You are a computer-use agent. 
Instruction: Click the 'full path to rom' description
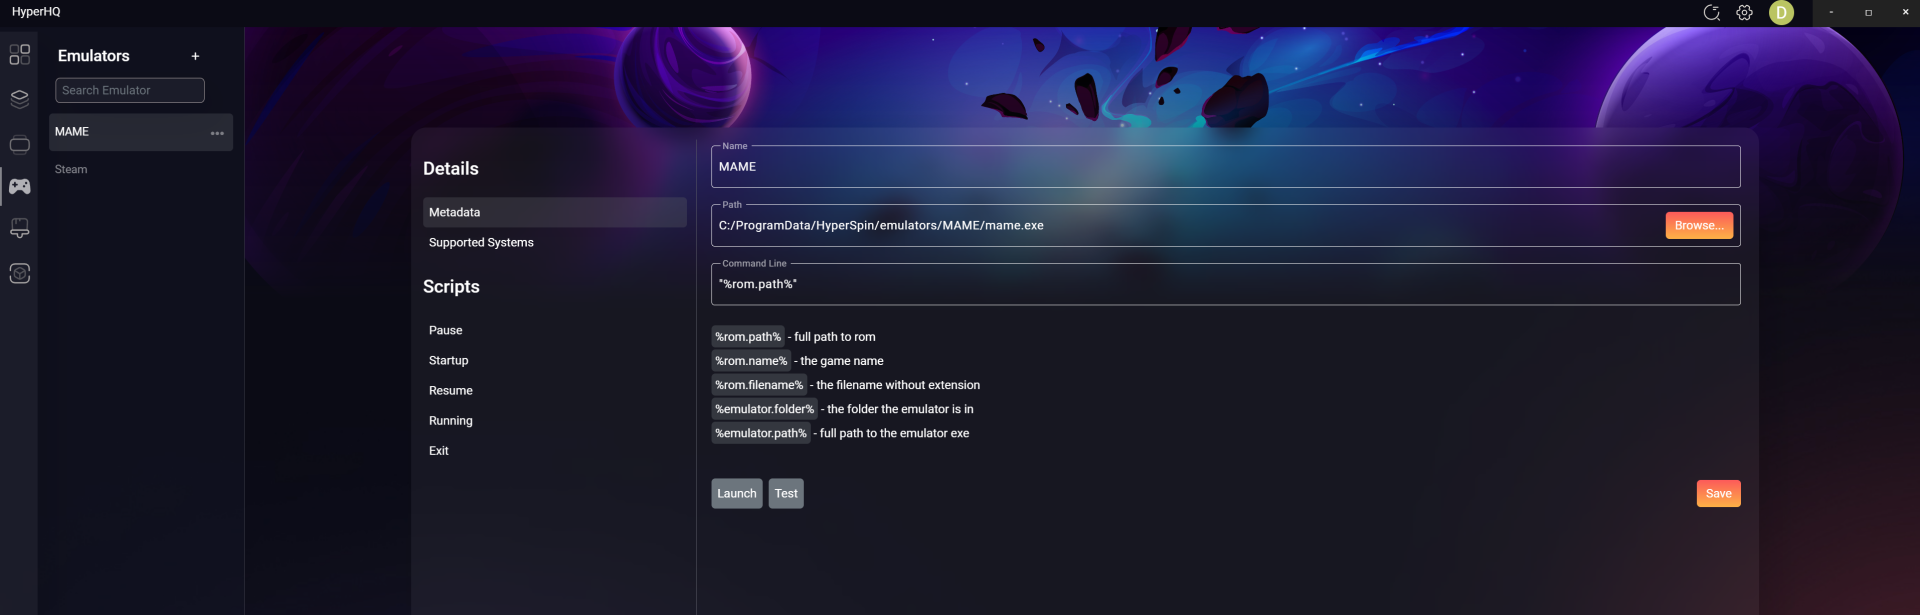click(x=834, y=337)
